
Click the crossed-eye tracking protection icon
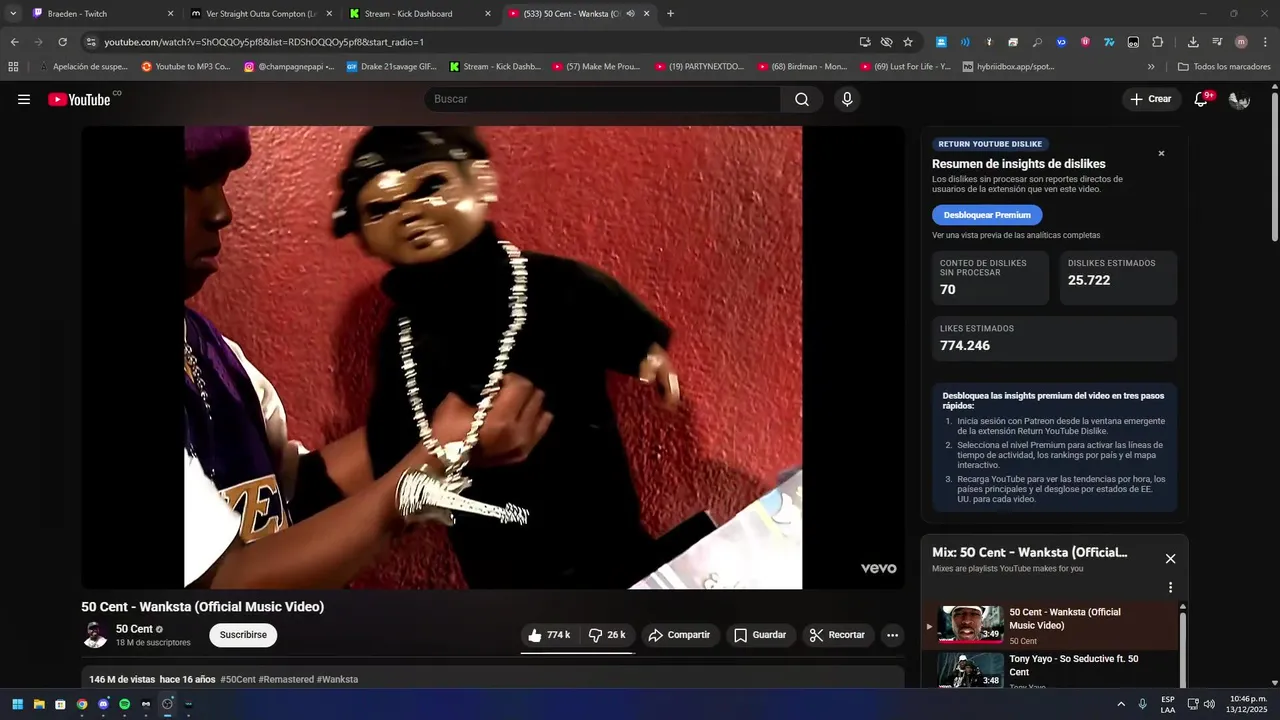[886, 42]
